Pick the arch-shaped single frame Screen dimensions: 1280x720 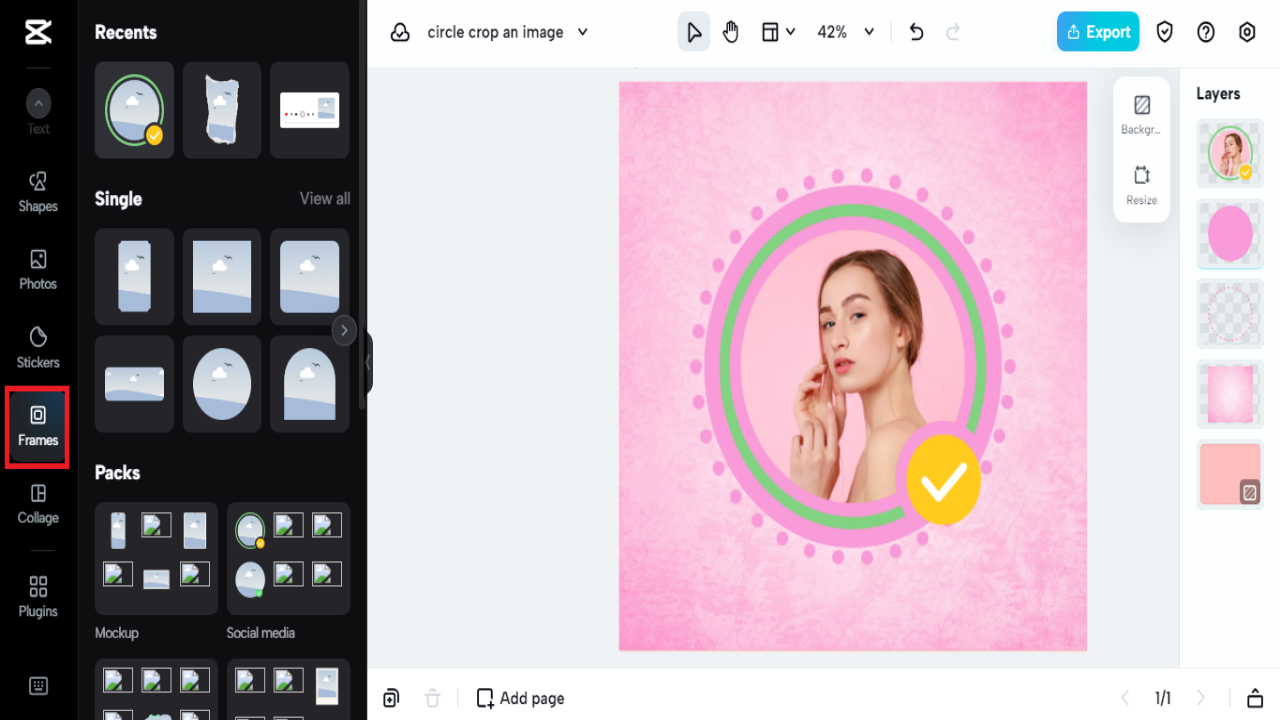coord(310,384)
